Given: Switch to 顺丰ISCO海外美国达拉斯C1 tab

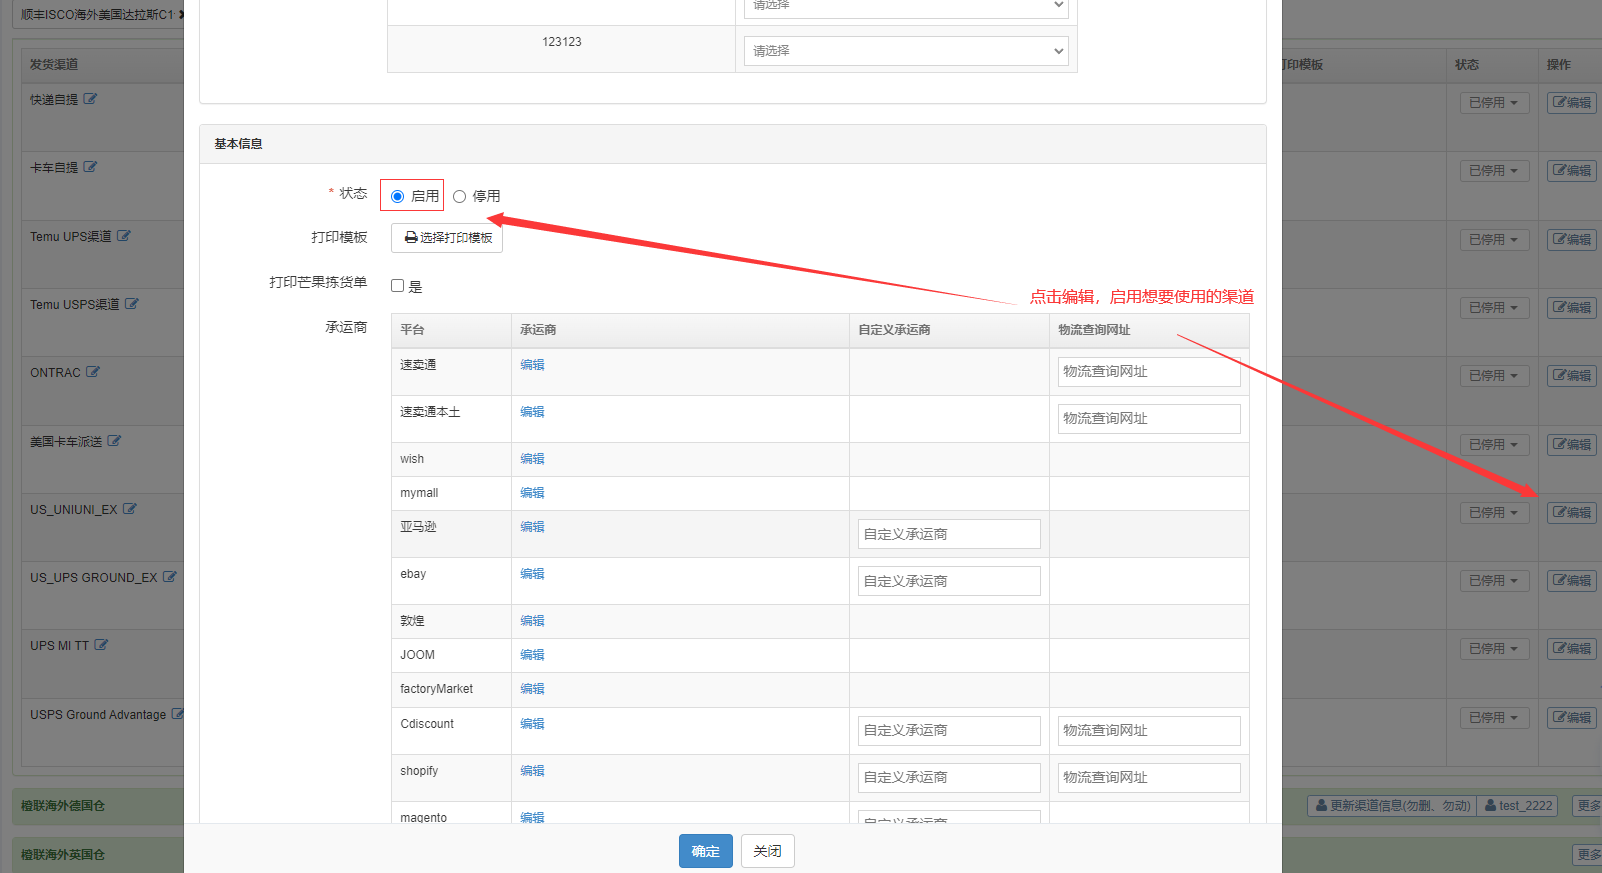Looking at the screenshot, I should point(96,15).
